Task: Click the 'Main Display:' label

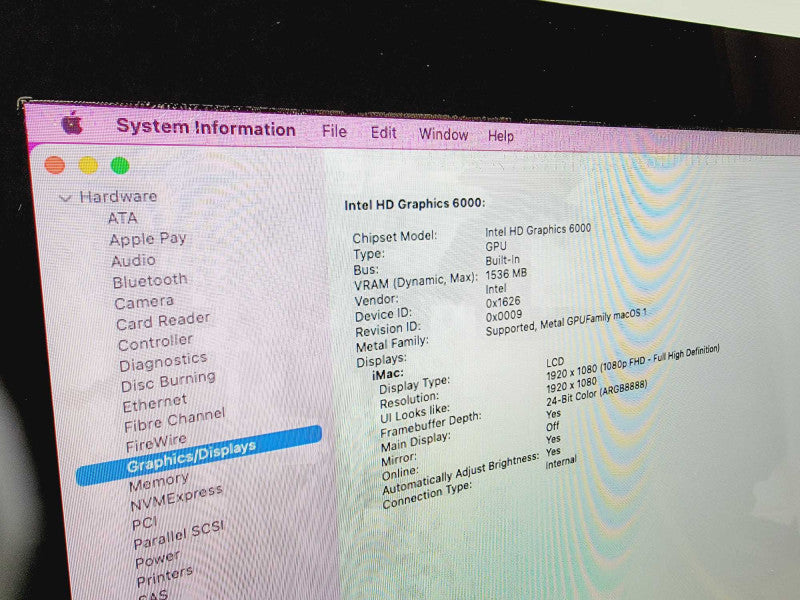Action: [x=416, y=442]
